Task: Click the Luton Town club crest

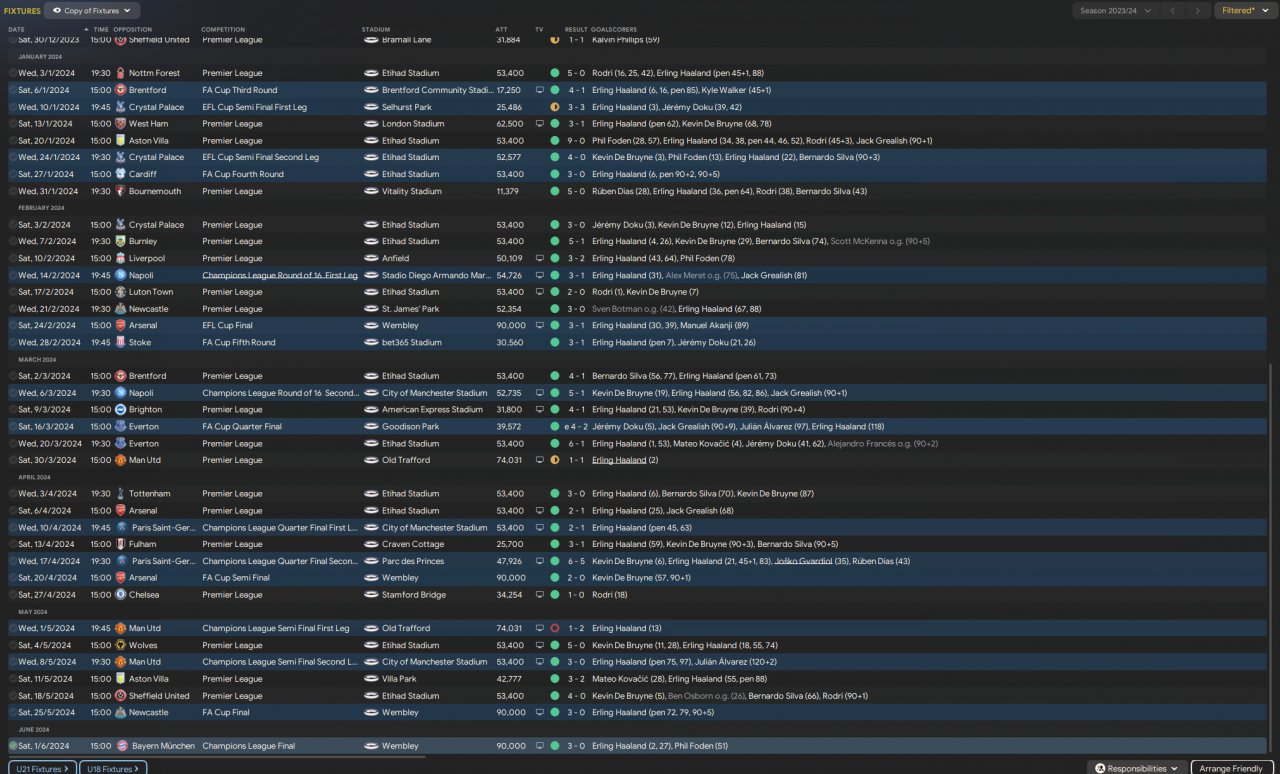Action: pyautogui.click(x=121, y=292)
